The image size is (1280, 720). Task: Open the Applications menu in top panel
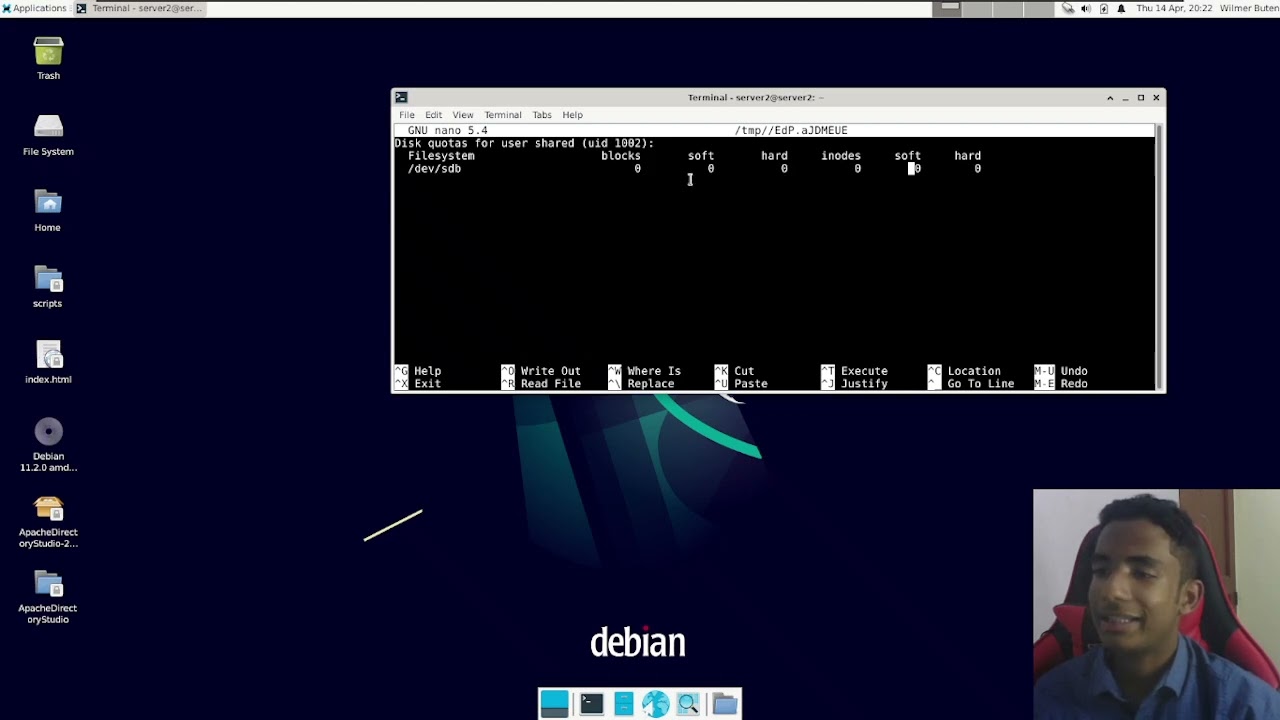34,8
